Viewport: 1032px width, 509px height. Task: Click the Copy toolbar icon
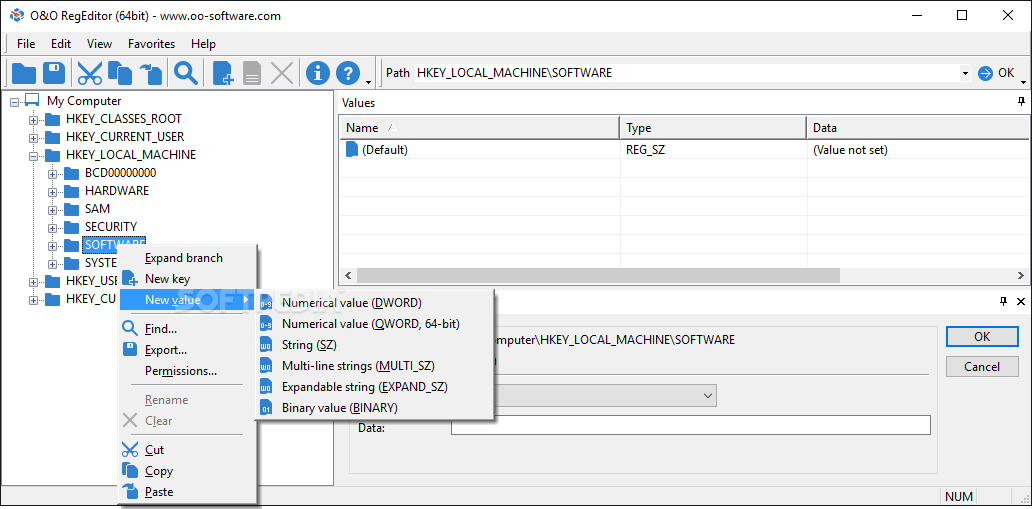click(120, 73)
